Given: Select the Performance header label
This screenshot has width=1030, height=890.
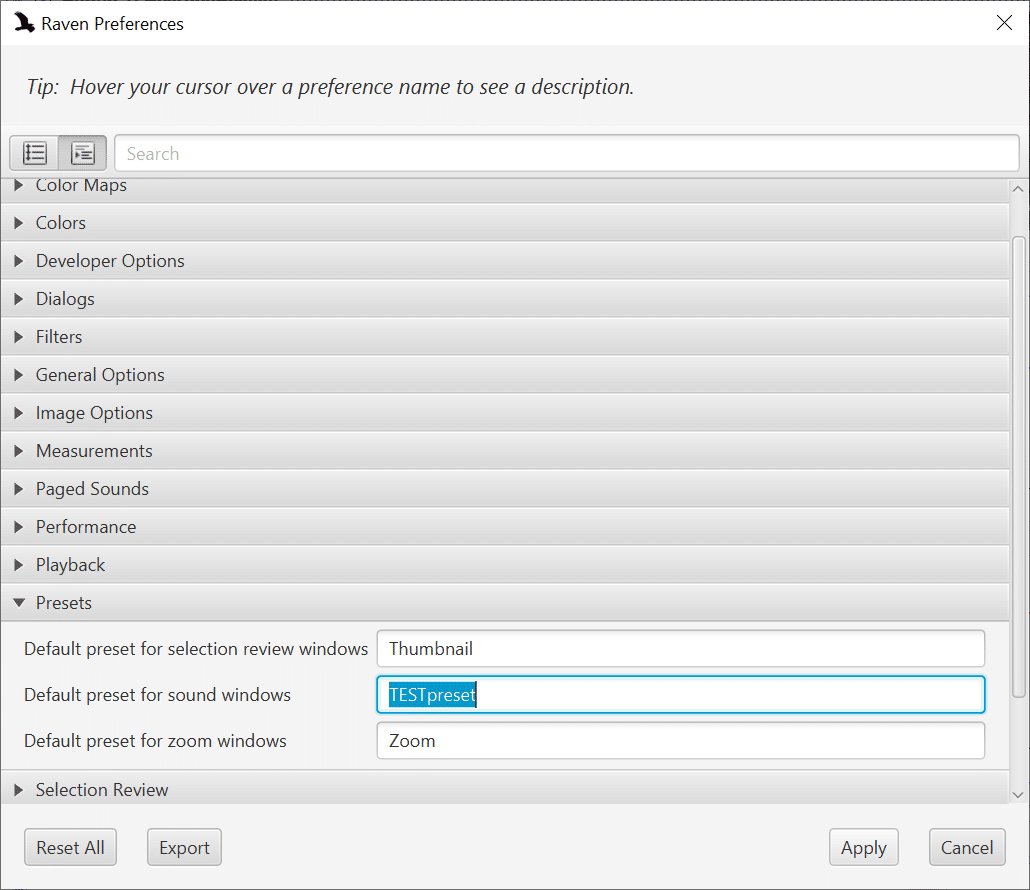Looking at the screenshot, I should pos(86,527).
